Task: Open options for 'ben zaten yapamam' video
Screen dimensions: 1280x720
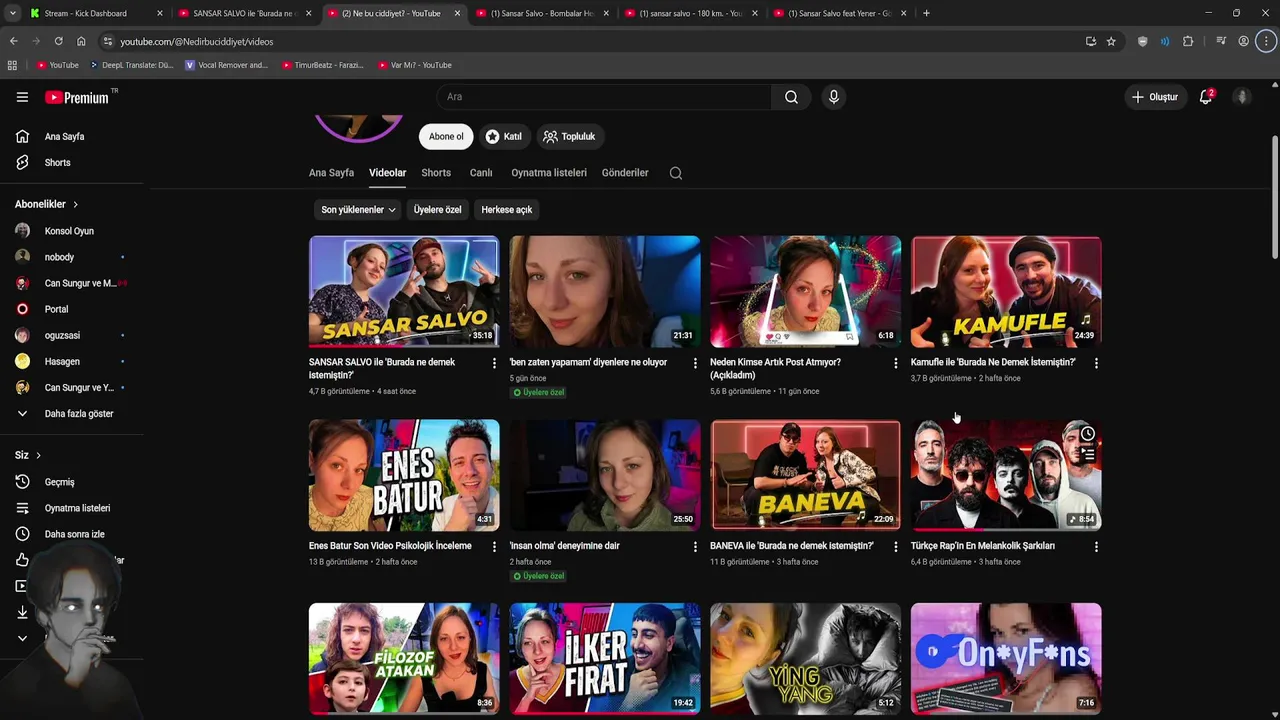Action: coord(695,363)
